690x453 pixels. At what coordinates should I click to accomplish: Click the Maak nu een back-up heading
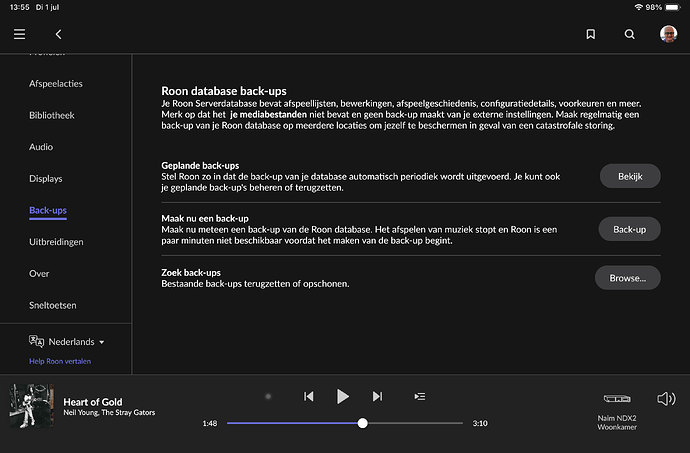[x=205, y=218]
